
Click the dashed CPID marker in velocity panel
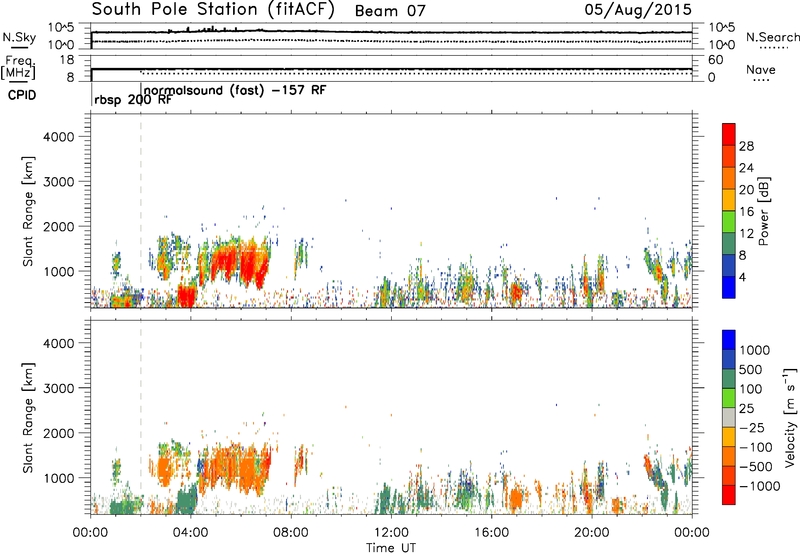[x=141, y=417]
